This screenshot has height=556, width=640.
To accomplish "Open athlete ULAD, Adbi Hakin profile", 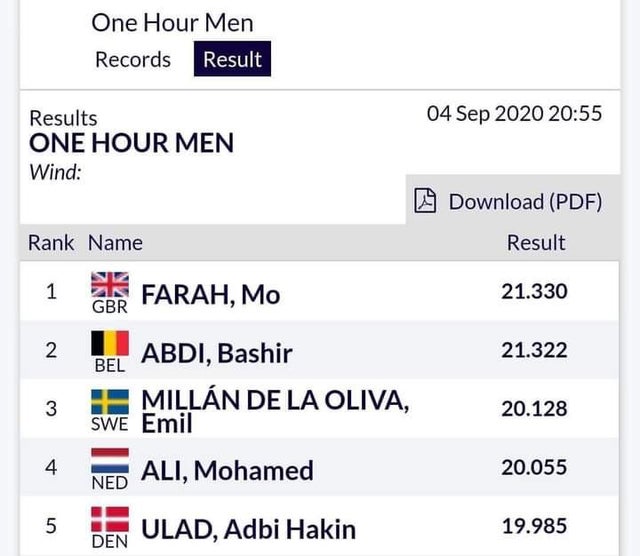I will 249,530.
